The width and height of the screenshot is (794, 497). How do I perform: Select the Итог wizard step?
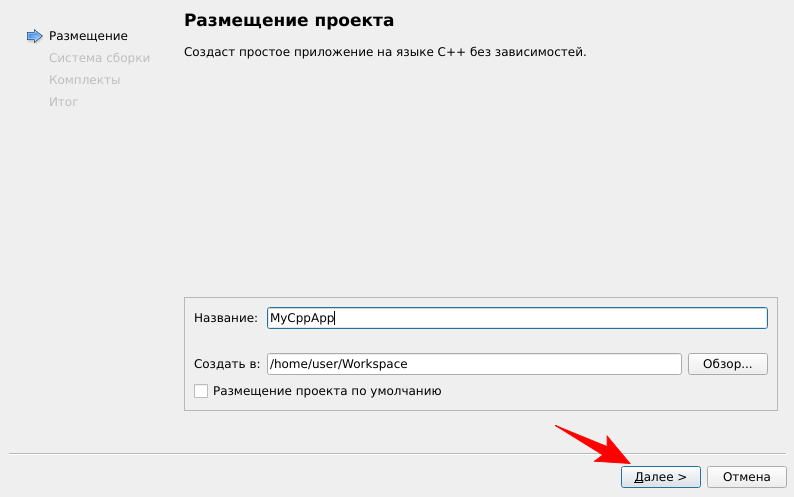63,102
